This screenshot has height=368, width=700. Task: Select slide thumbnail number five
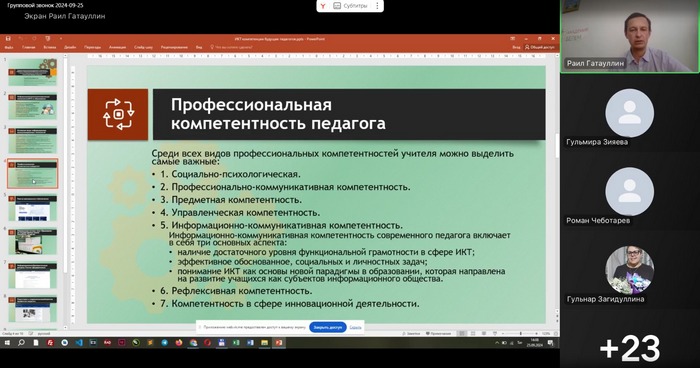(33, 208)
